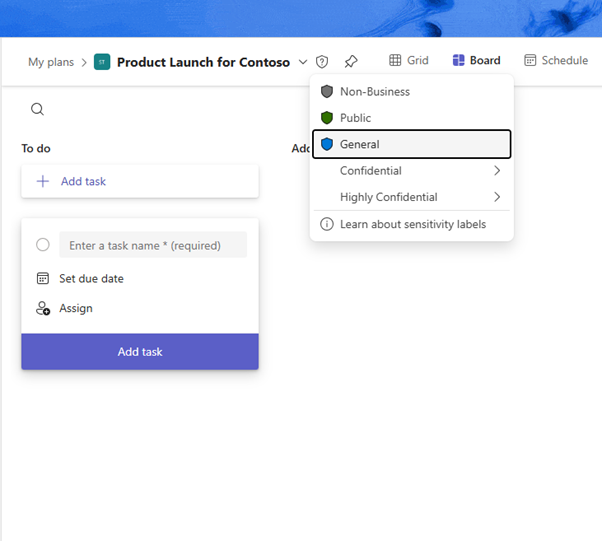Click the search magnifier icon
This screenshot has height=541, width=602.
point(37,109)
